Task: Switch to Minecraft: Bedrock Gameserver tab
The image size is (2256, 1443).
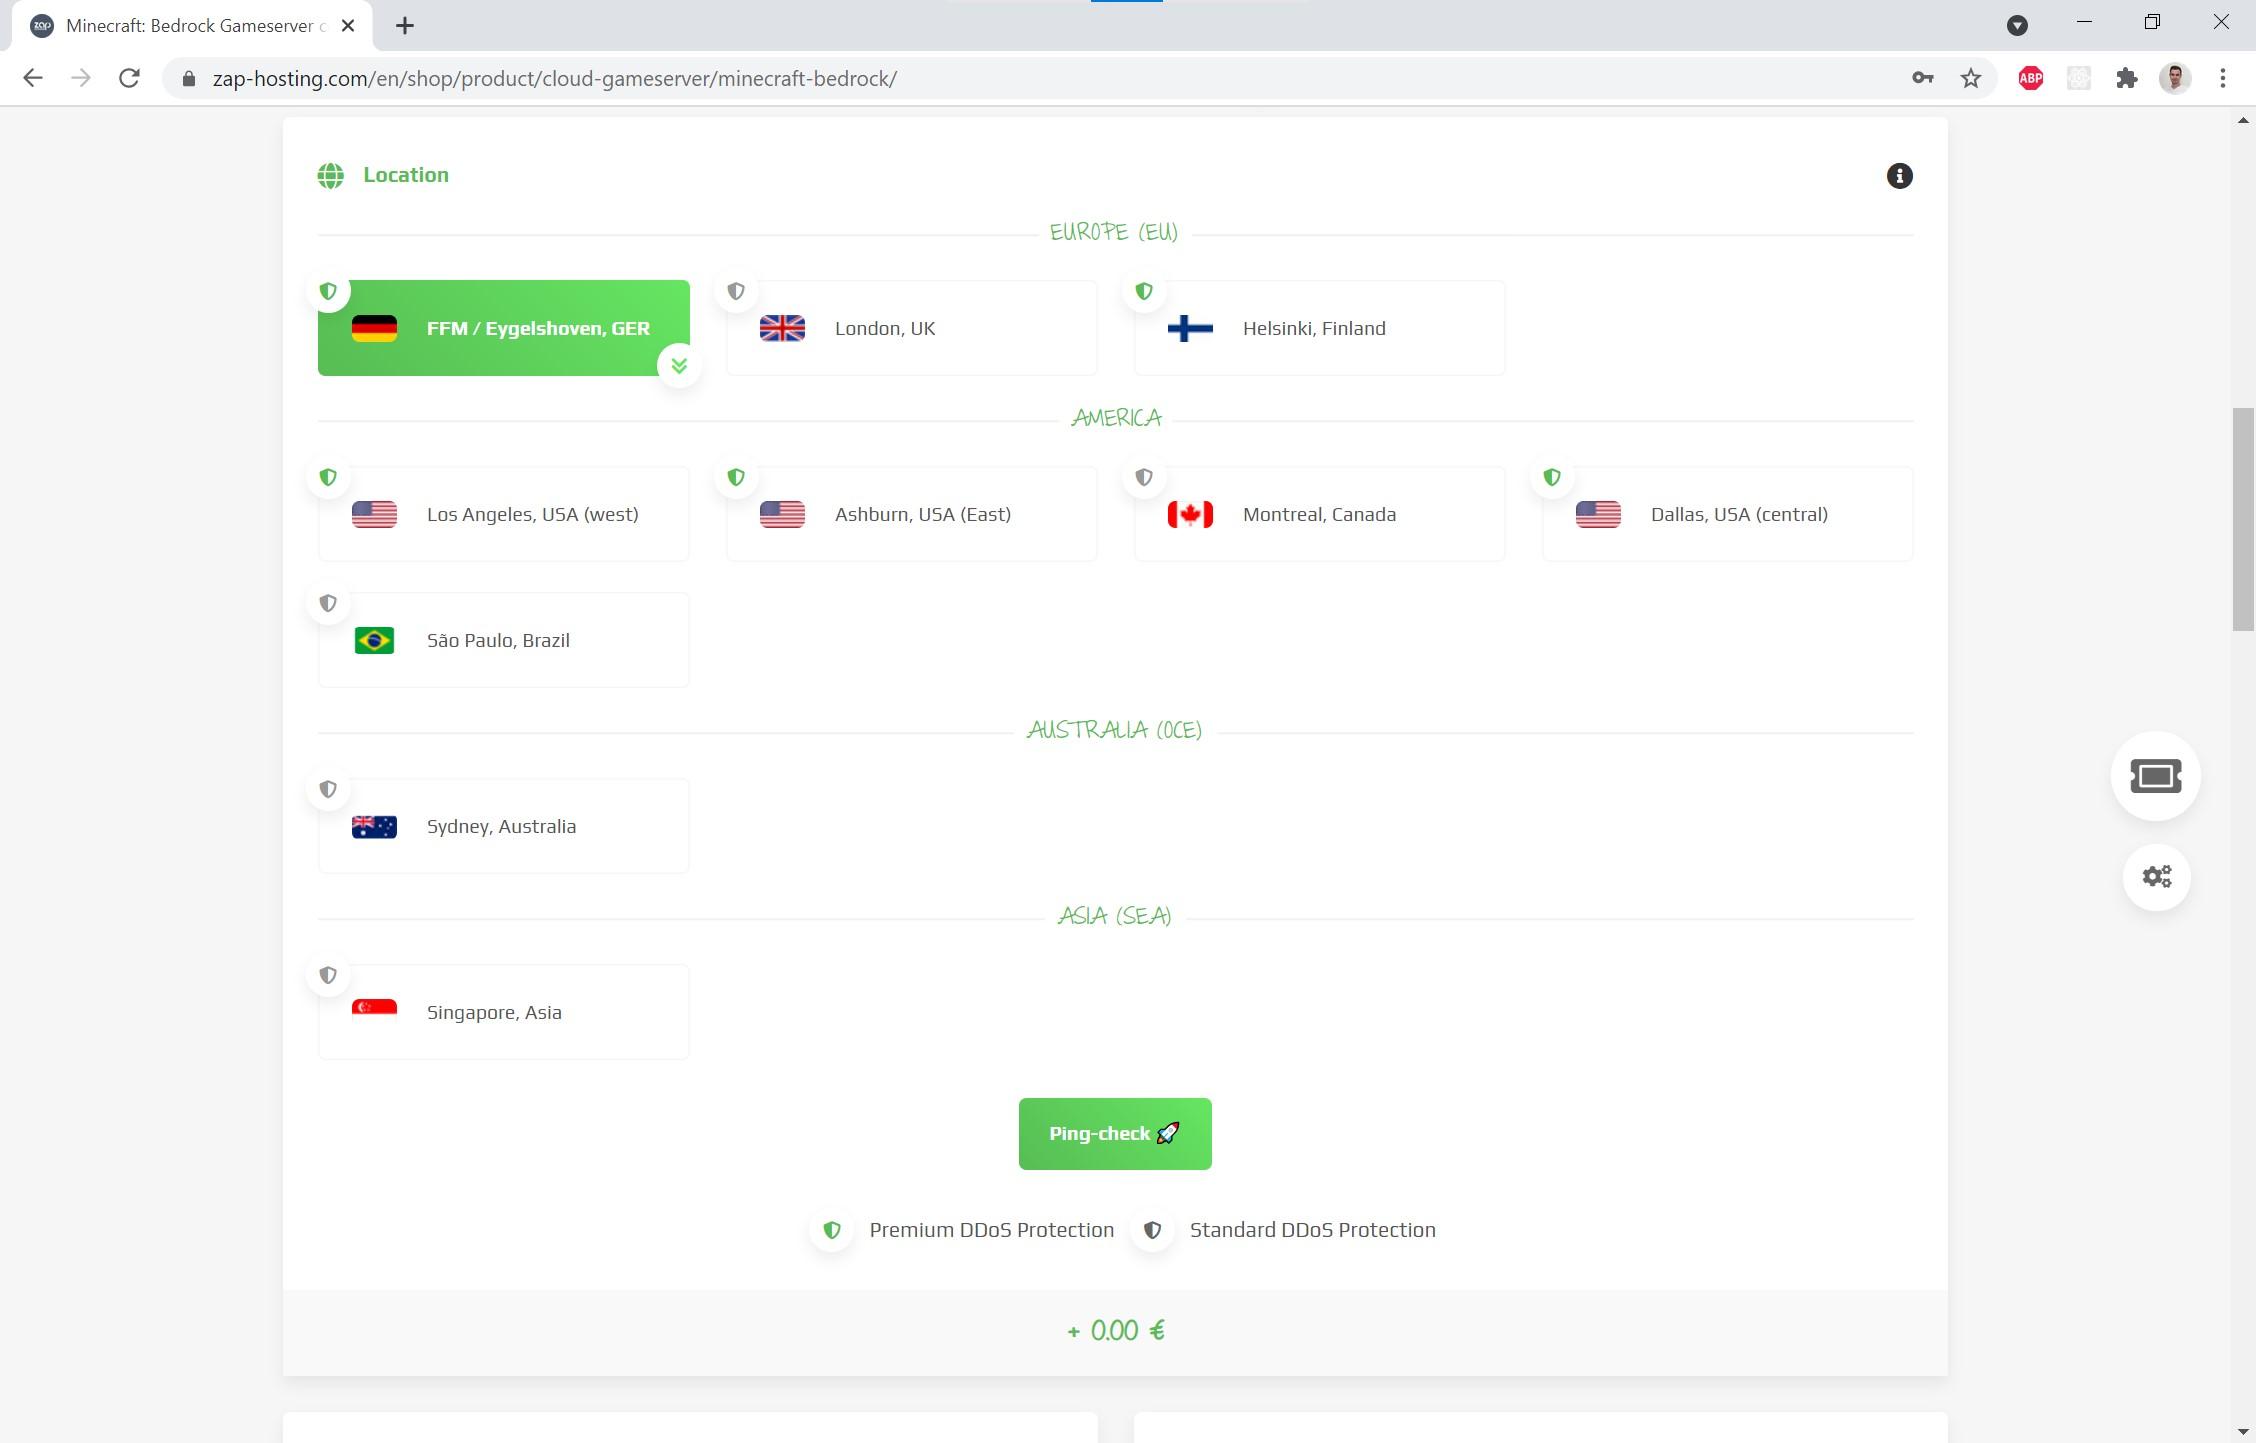Action: [192, 26]
